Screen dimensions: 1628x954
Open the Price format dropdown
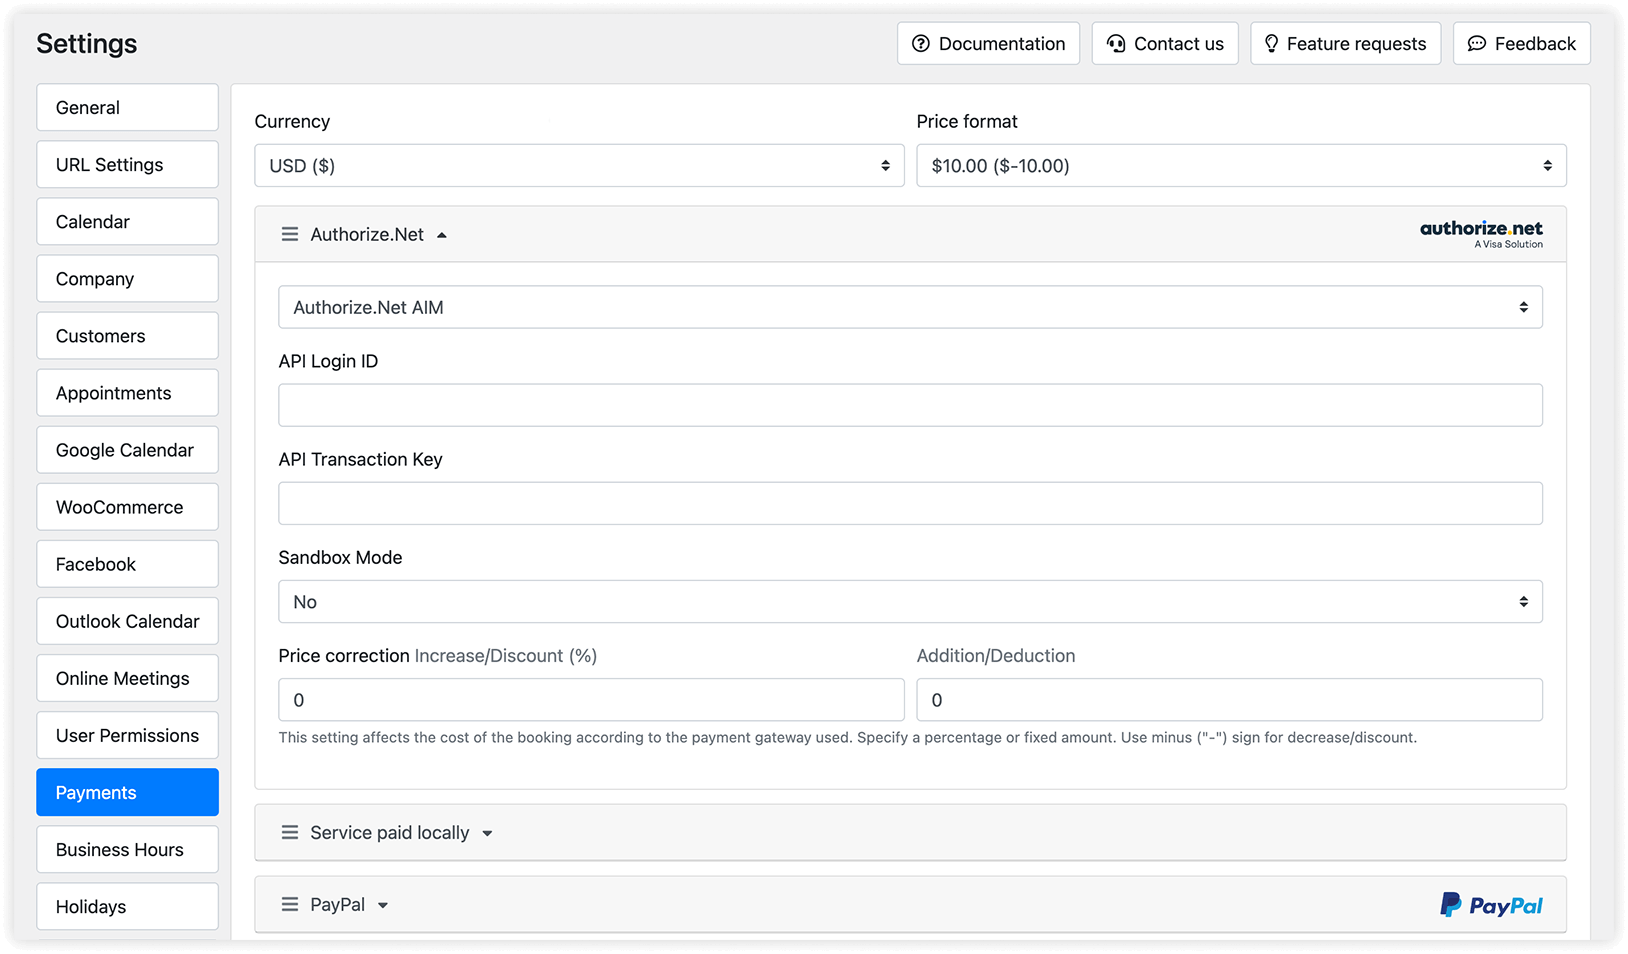point(1241,166)
